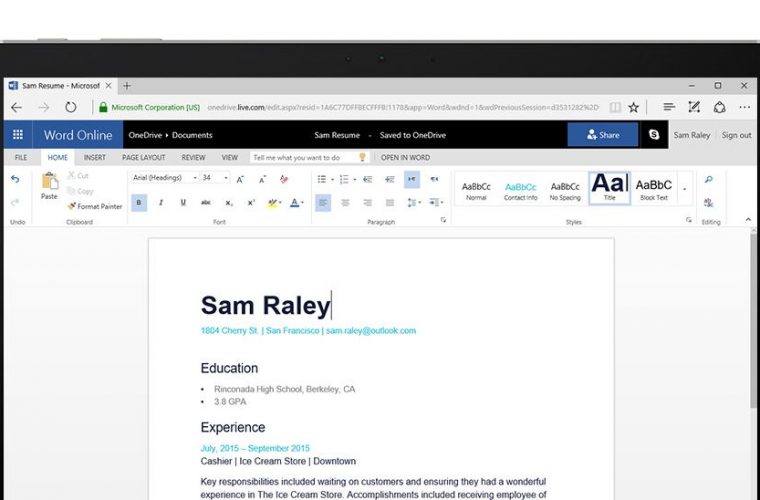
Task: Open Replace in the Editing group
Action: click(x=709, y=203)
